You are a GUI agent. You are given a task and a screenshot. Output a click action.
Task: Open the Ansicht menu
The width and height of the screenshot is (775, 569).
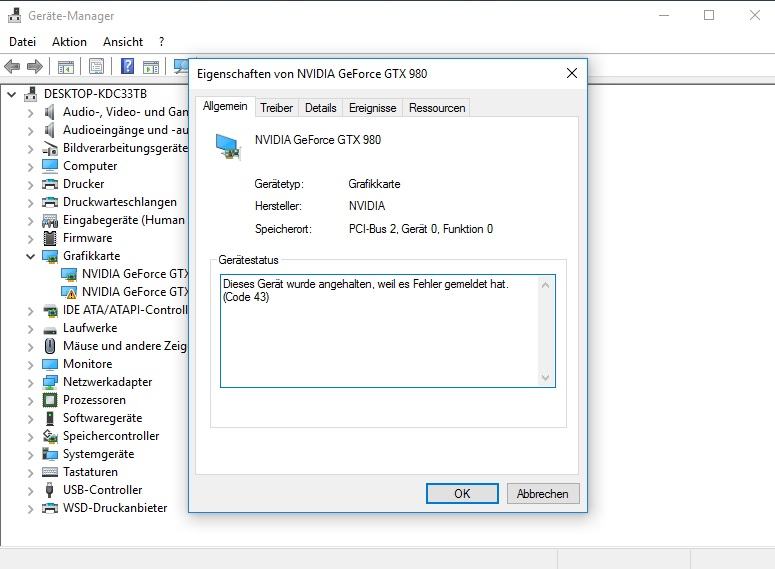point(123,42)
